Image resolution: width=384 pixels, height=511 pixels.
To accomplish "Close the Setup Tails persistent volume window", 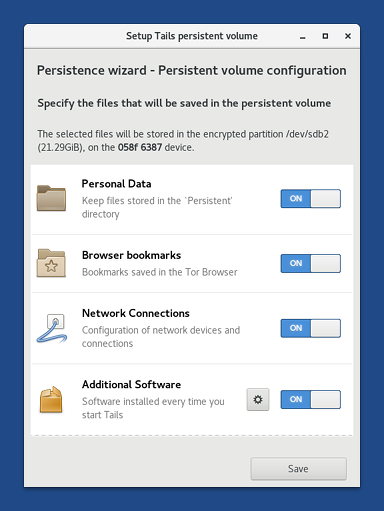I will (348, 36).
